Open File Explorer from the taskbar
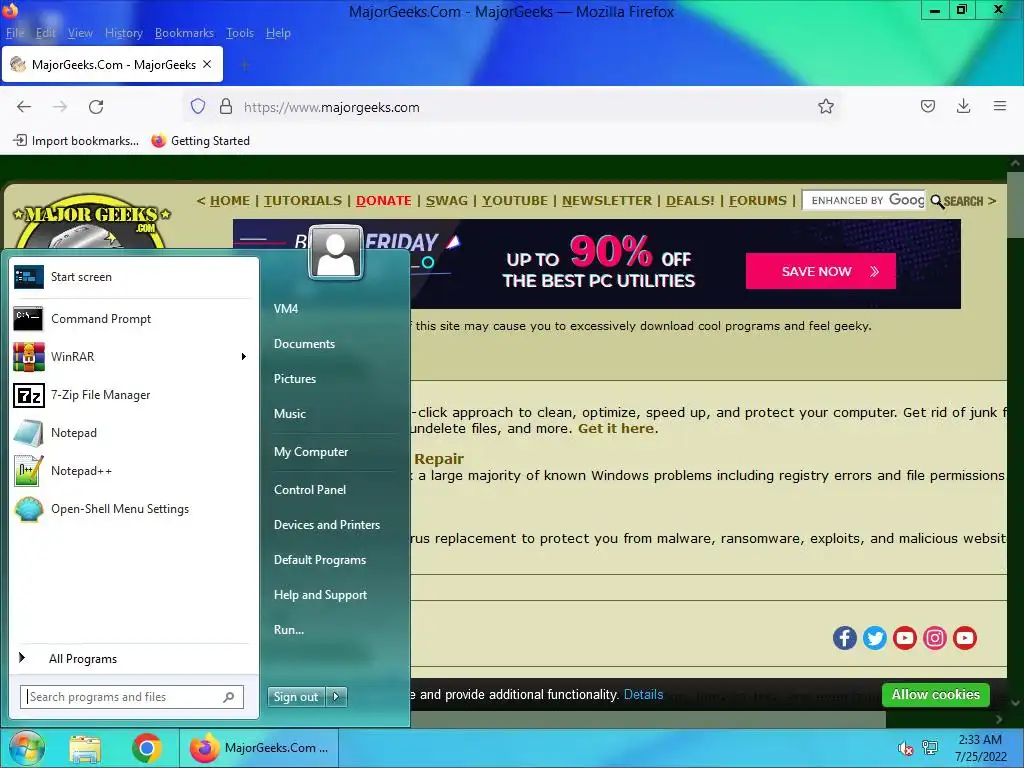This screenshot has width=1024, height=768. 86,748
